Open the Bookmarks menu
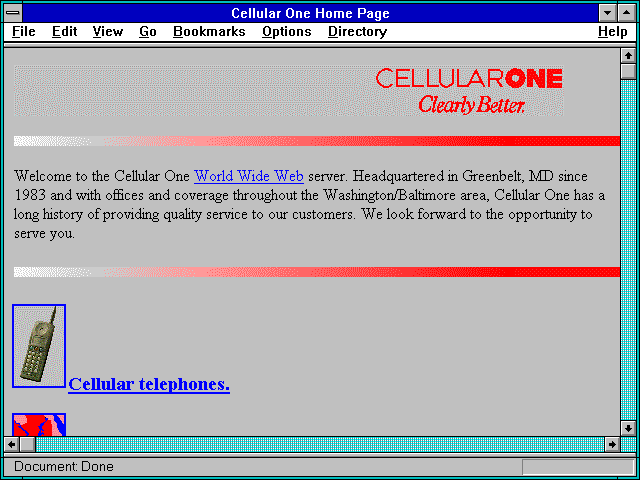The image size is (640, 480). (x=209, y=32)
